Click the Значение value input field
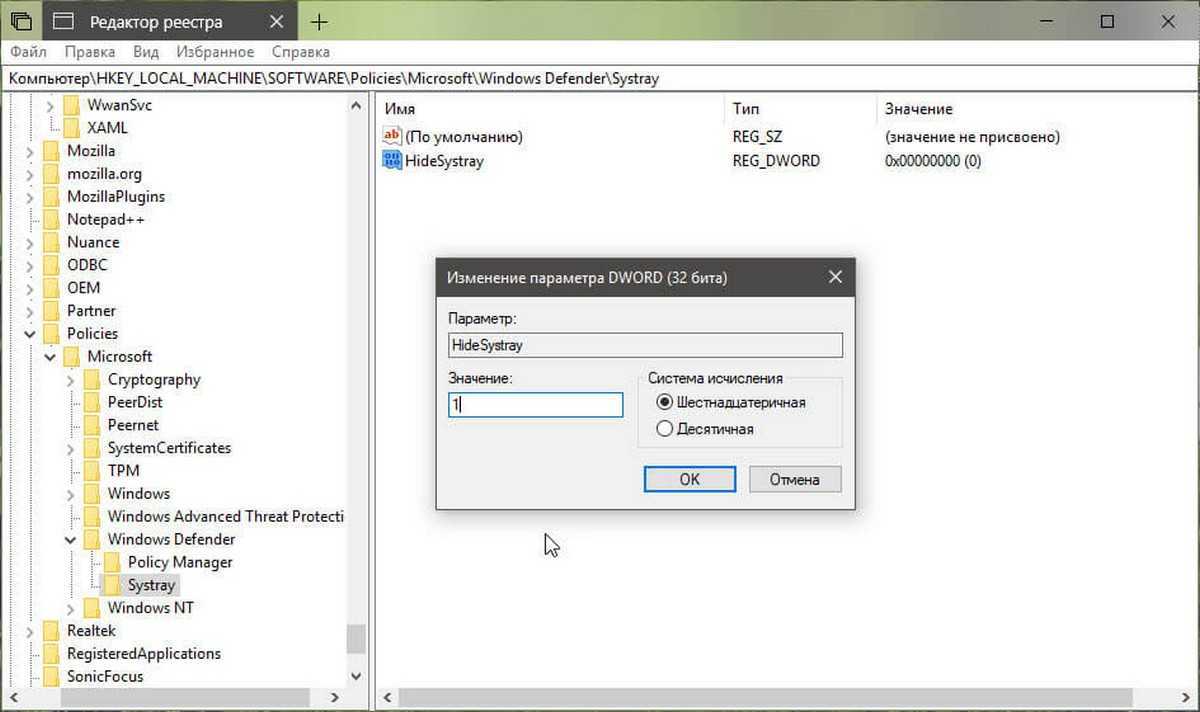This screenshot has height=712, width=1200. point(536,404)
